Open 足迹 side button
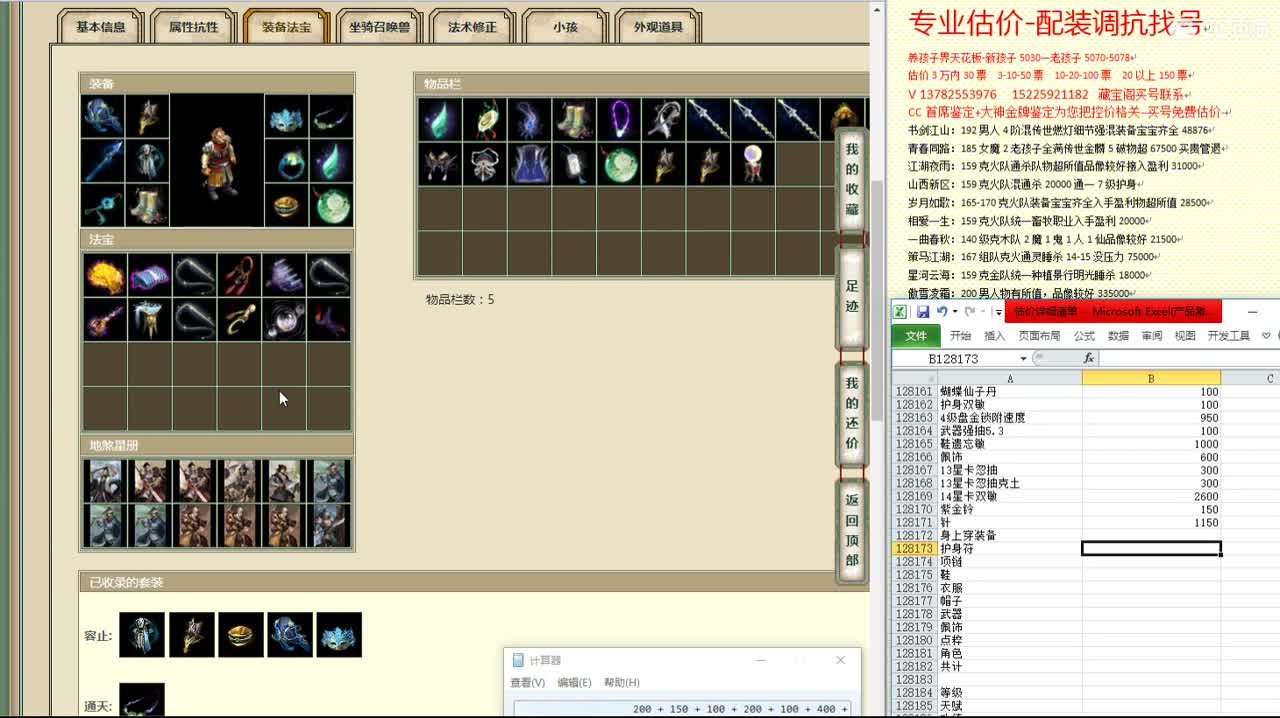Viewport: 1280px width, 718px height. pos(852,296)
